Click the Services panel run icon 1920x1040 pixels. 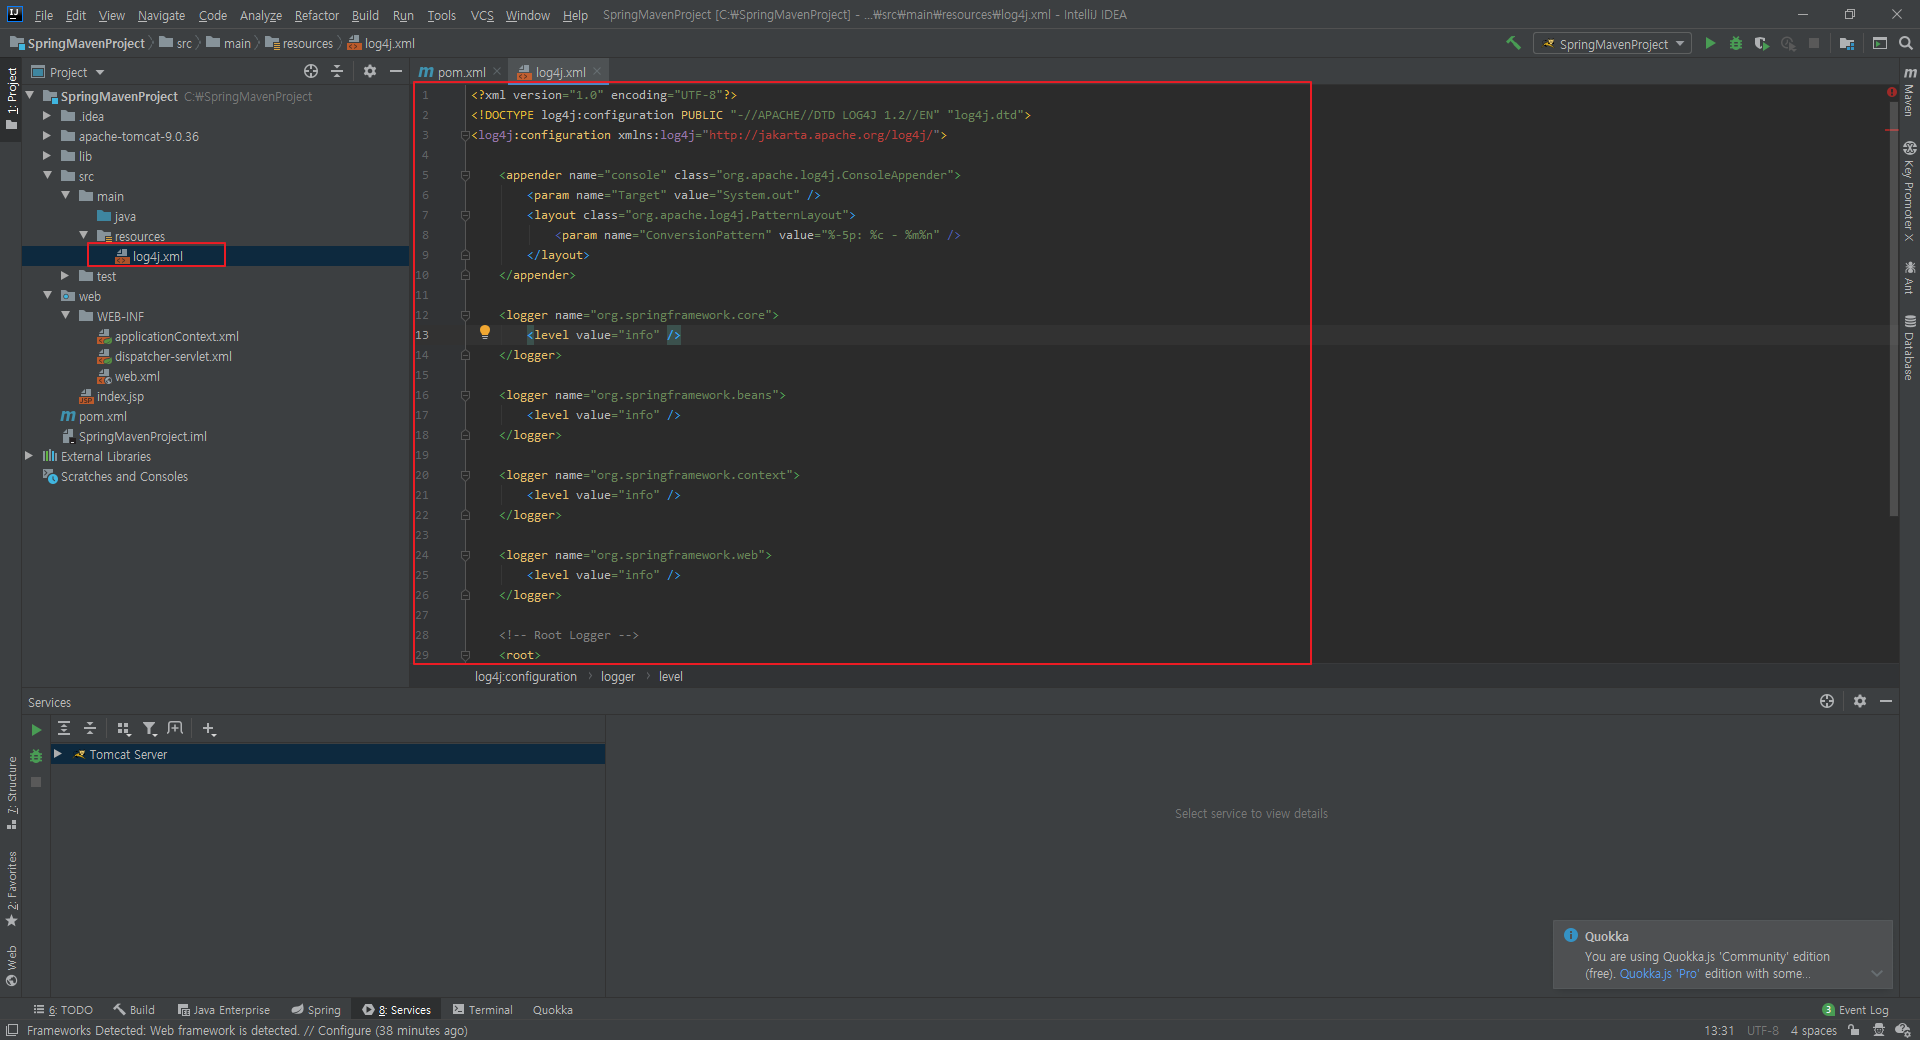coord(36,730)
